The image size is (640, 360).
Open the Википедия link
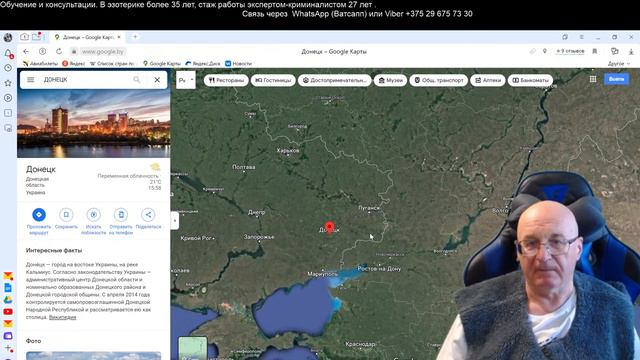tap(62, 317)
